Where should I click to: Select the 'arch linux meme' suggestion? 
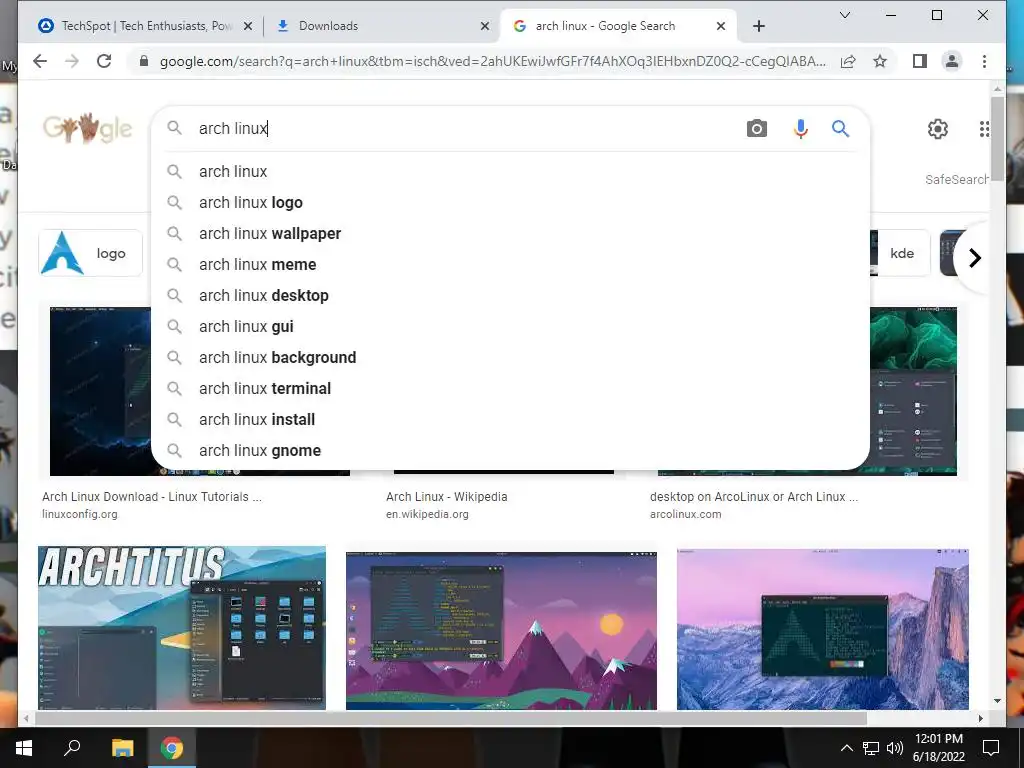point(510,264)
